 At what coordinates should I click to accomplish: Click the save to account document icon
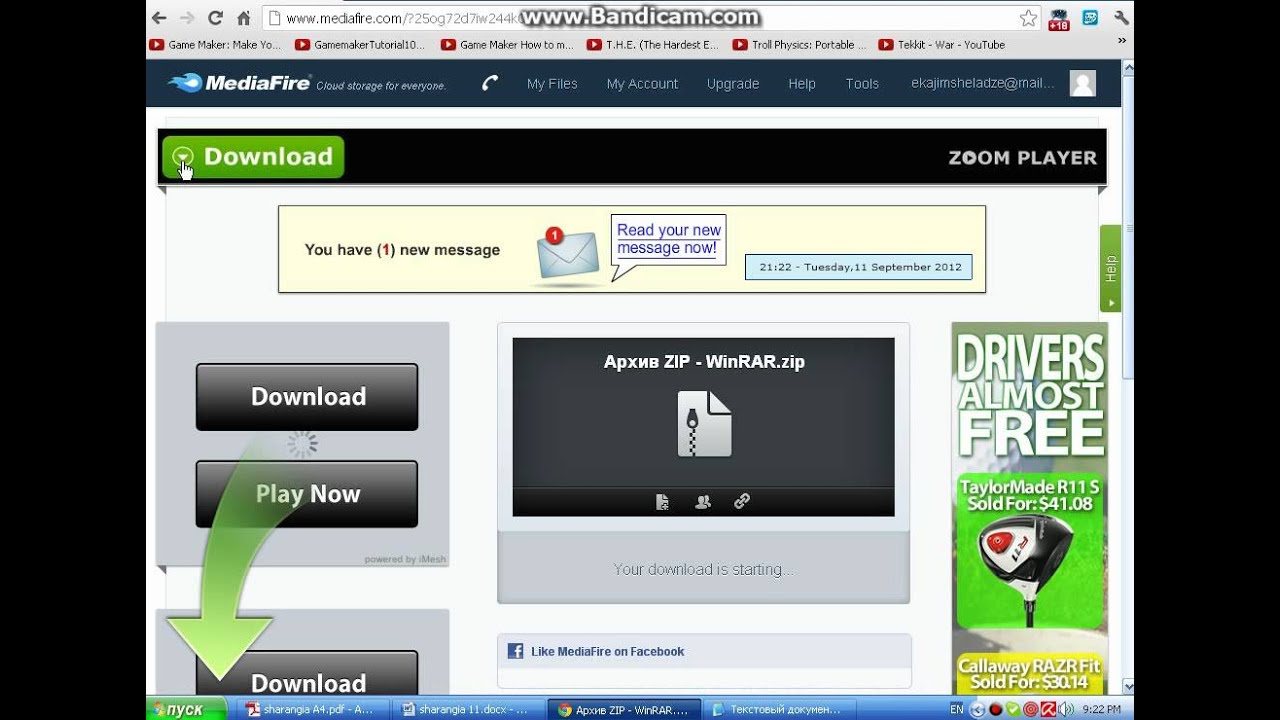[662, 502]
